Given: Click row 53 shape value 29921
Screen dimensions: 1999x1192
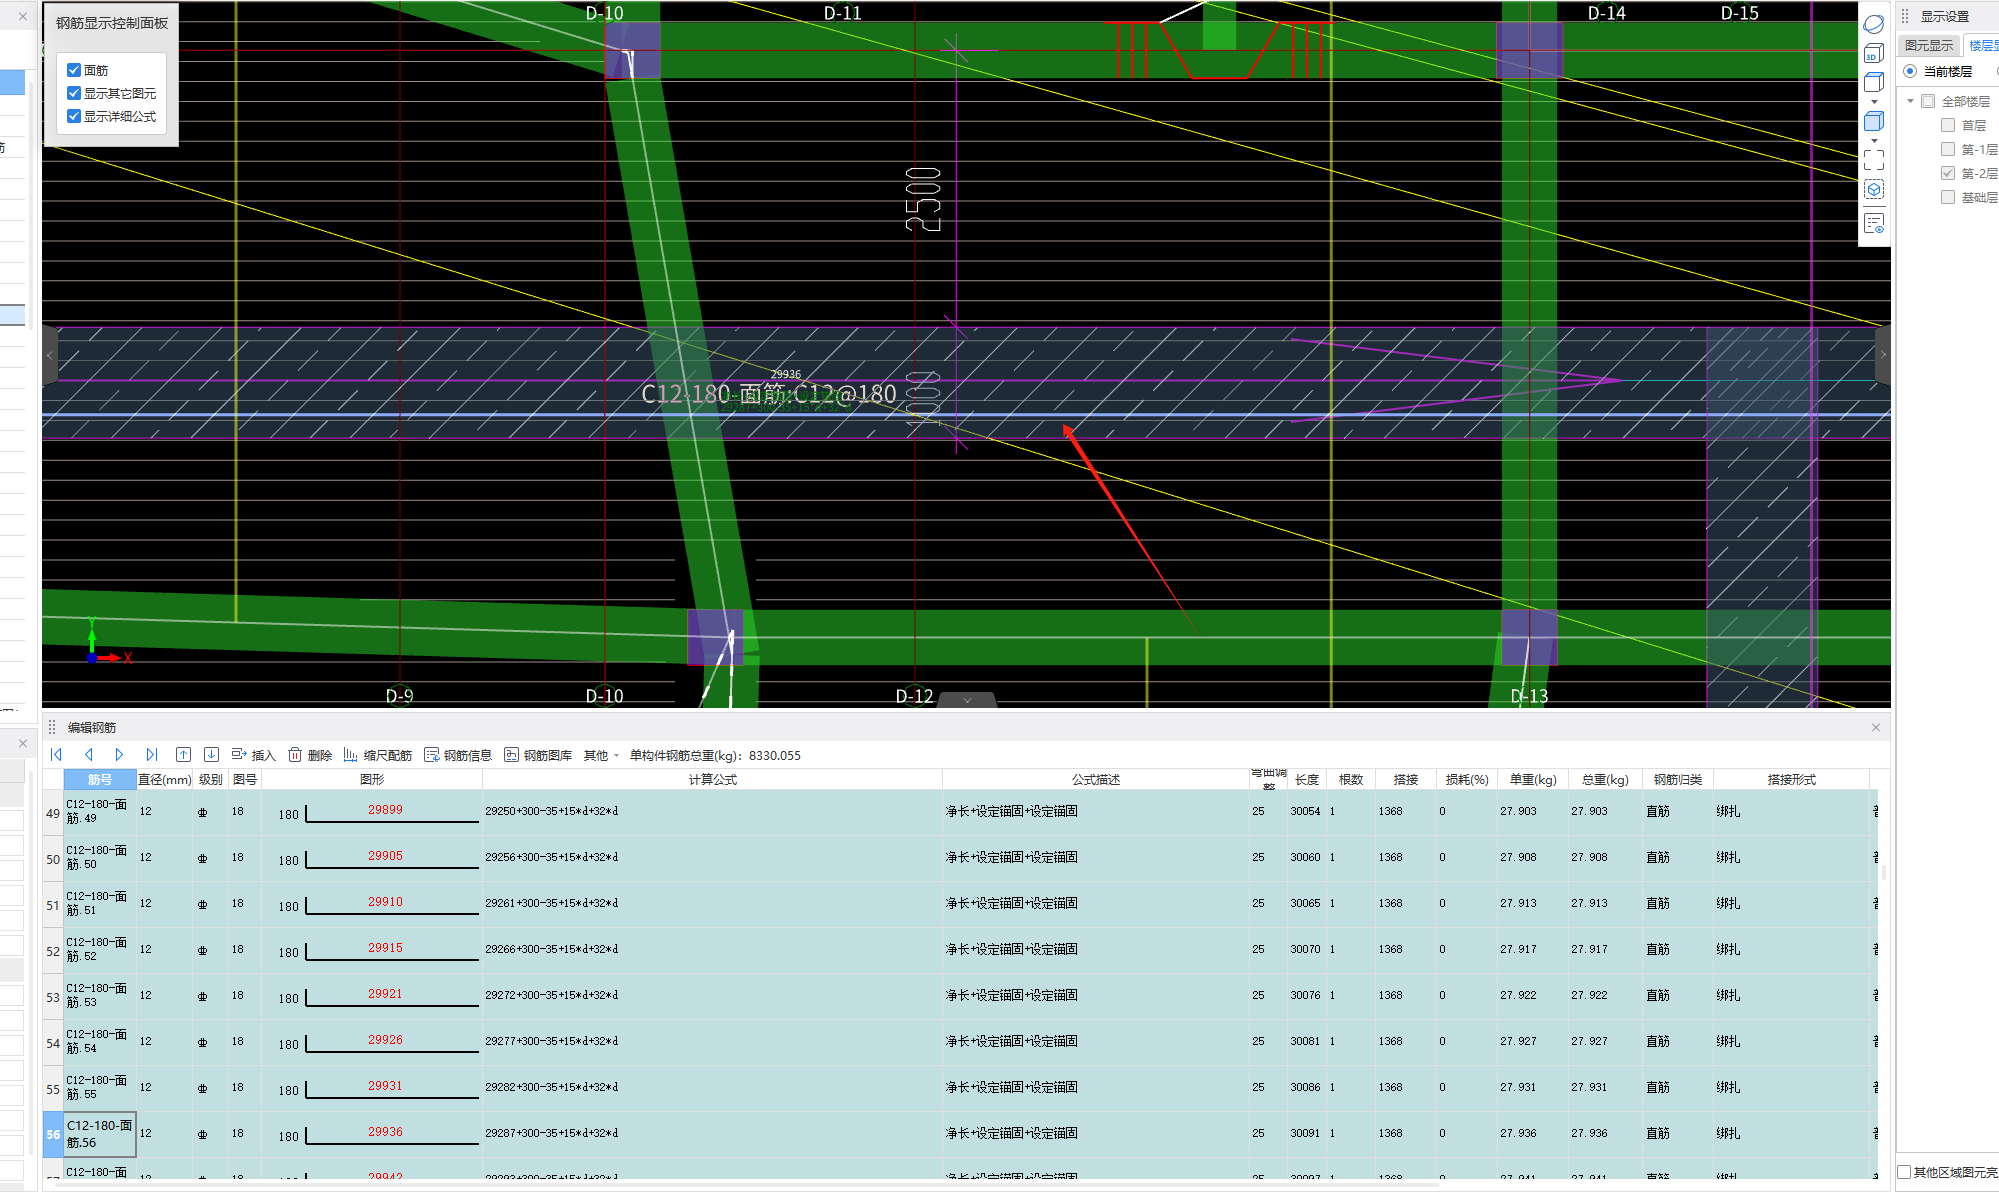Looking at the screenshot, I should click(x=385, y=993).
